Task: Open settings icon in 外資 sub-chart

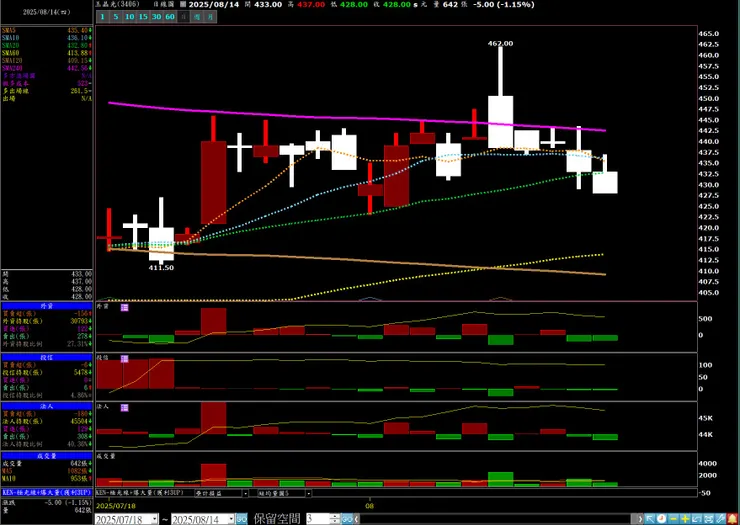Action: (125, 307)
